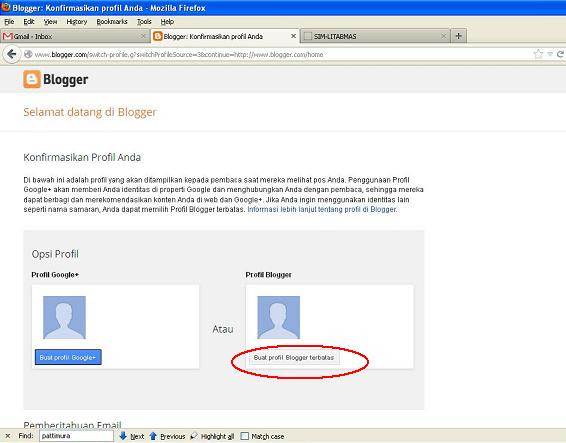Open the history dropdown arrow in address bar

[x=550, y=55]
